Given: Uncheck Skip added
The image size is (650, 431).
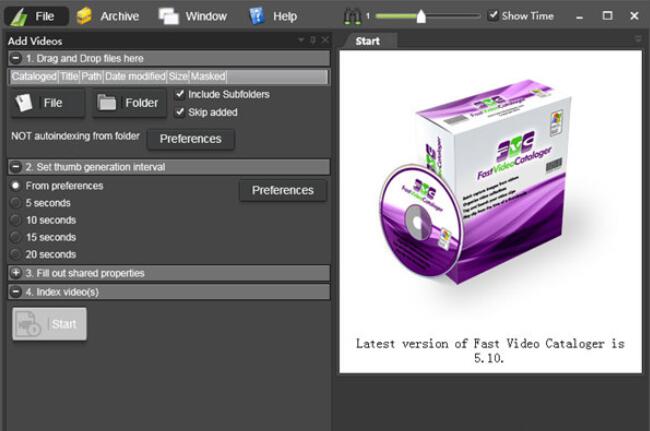Looking at the screenshot, I should tap(180, 112).
